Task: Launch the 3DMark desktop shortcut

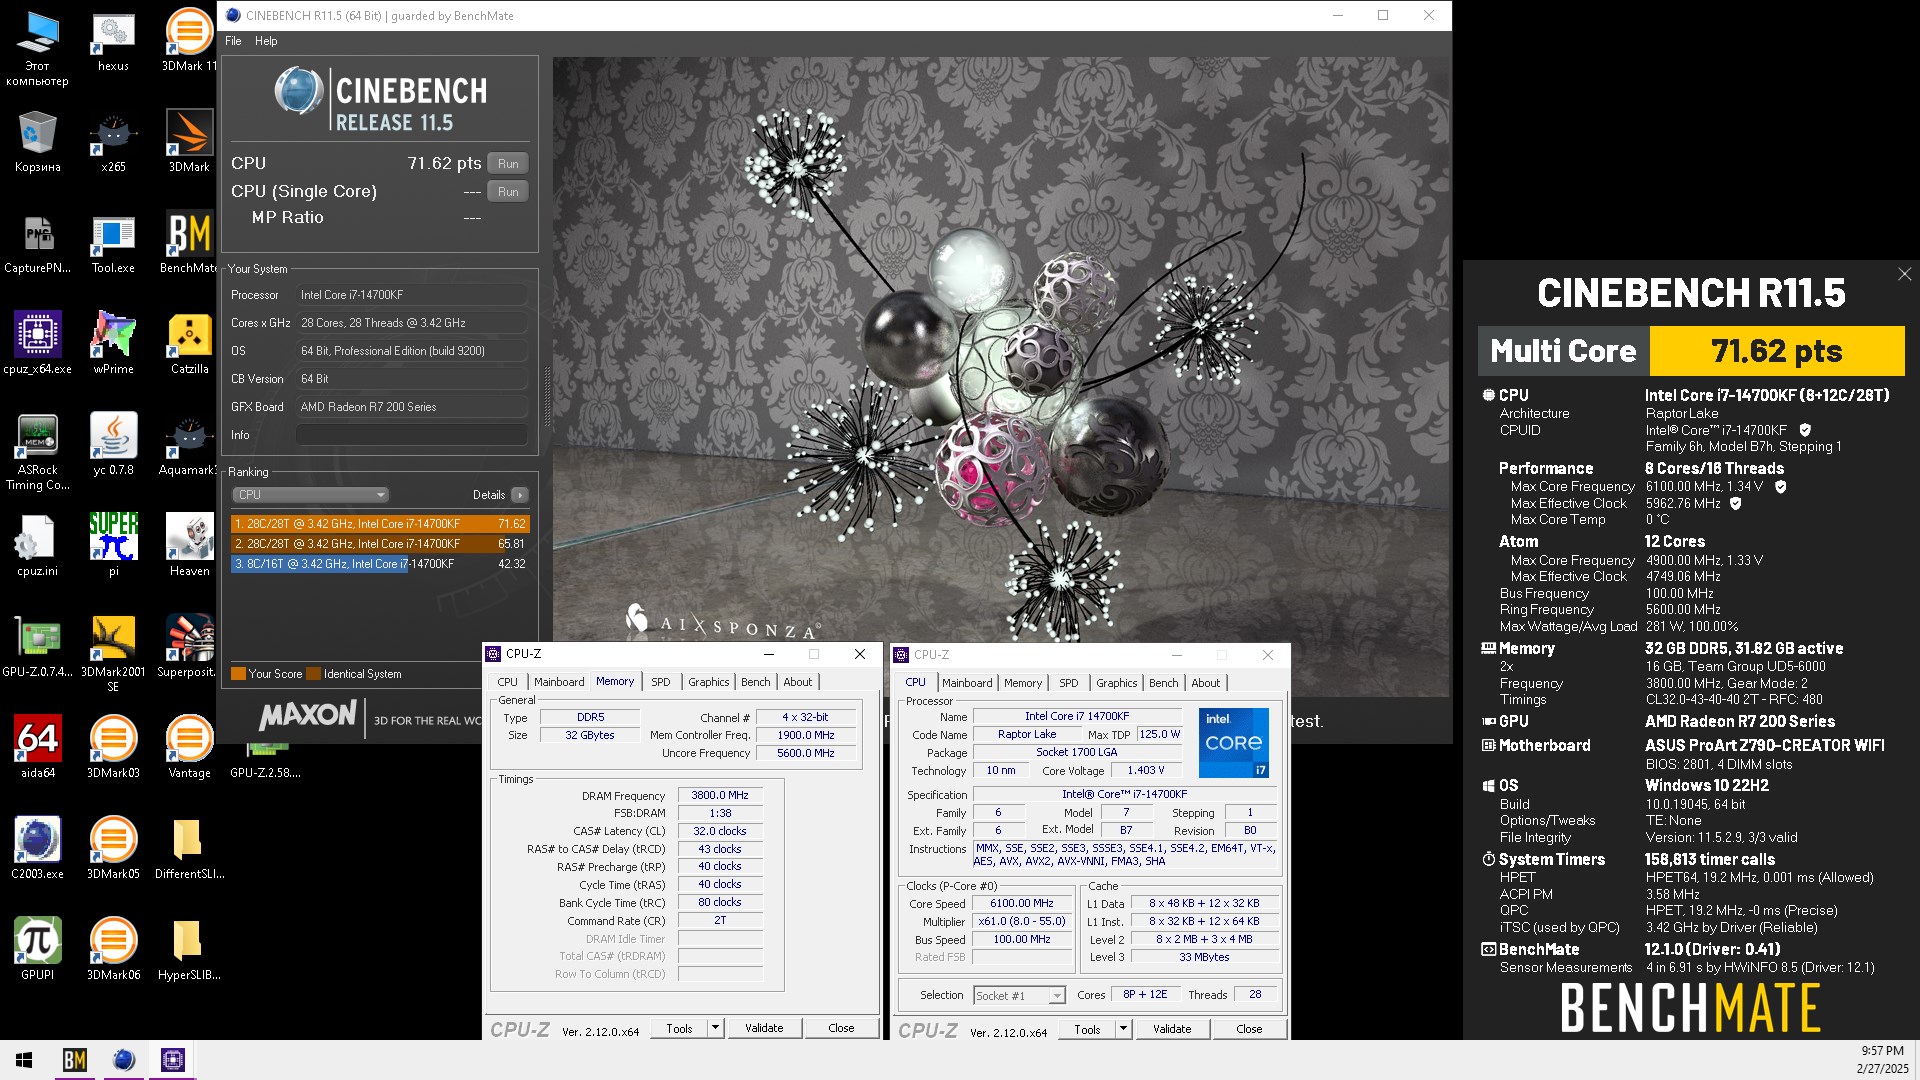Action: pyautogui.click(x=189, y=142)
